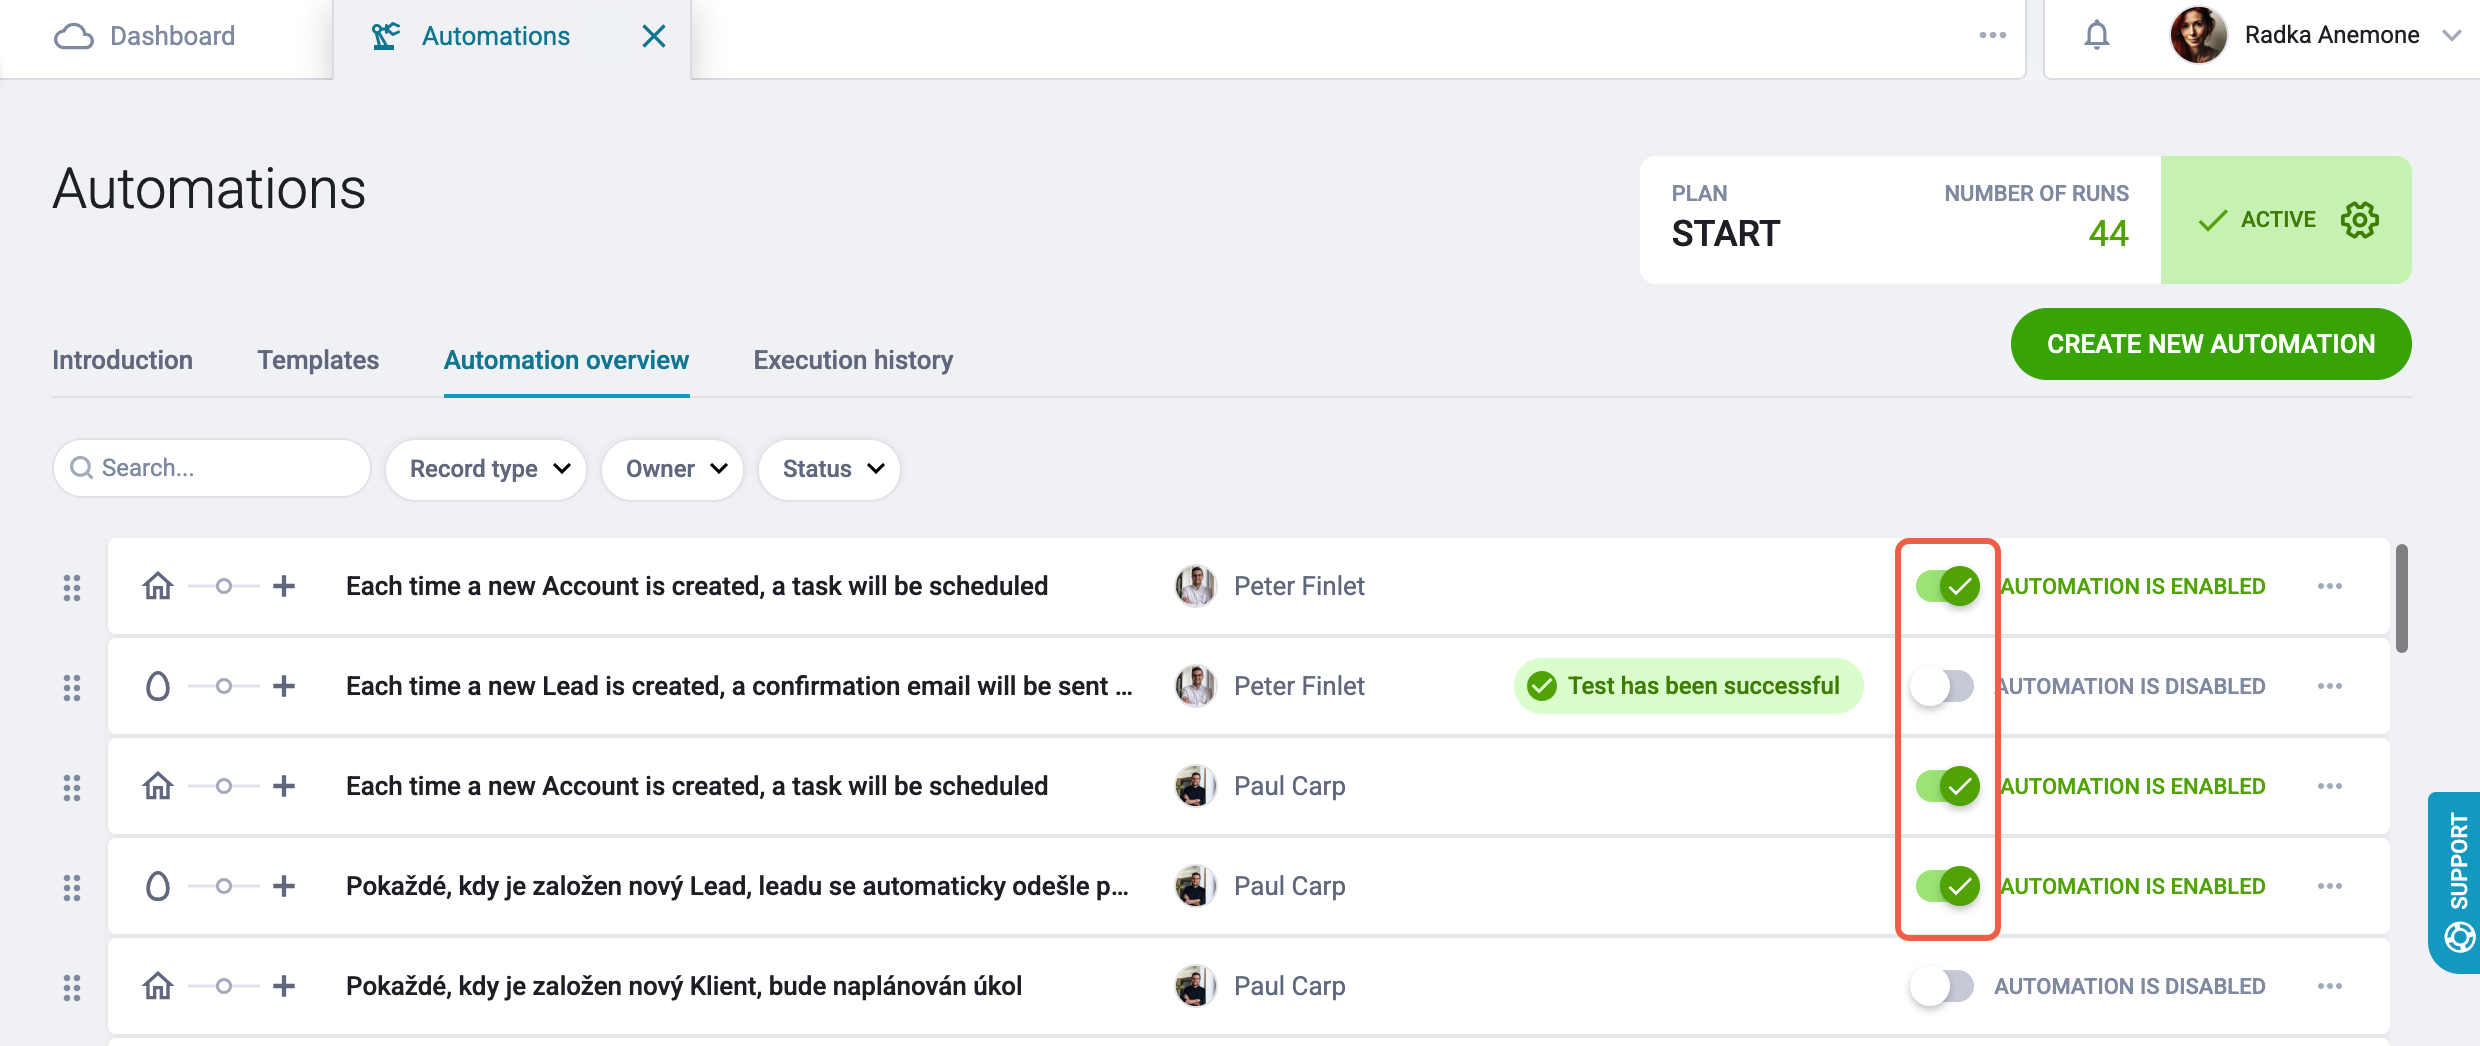Disable Peter Finlet's Account task automation toggle

click(x=1947, y=586)
